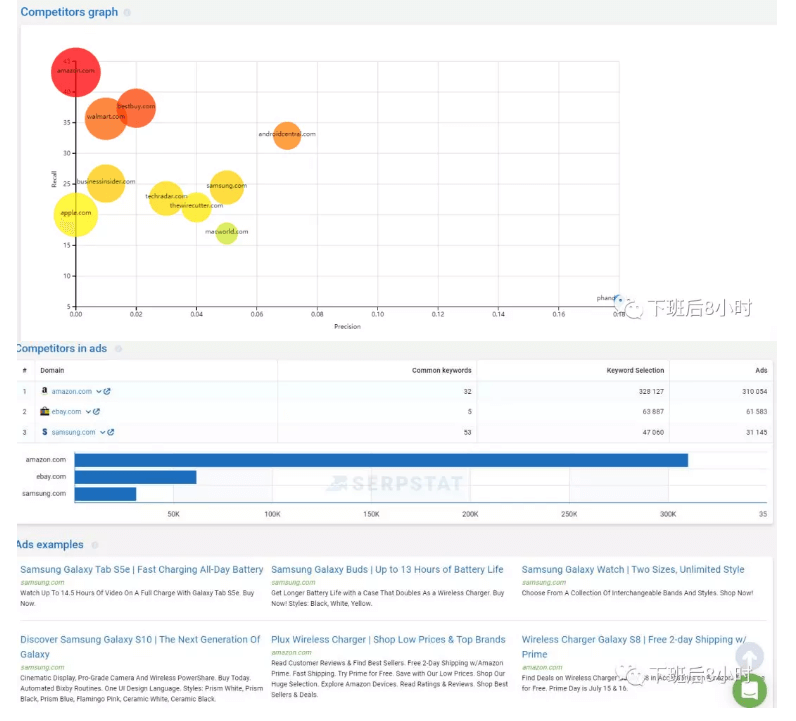Click the red amazon.com bubble in graph
796x721 pixels.
tap(76, 71)
